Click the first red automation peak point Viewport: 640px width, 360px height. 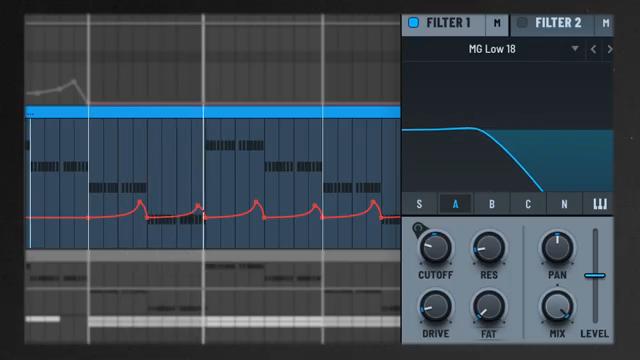[x=140, y=202]
